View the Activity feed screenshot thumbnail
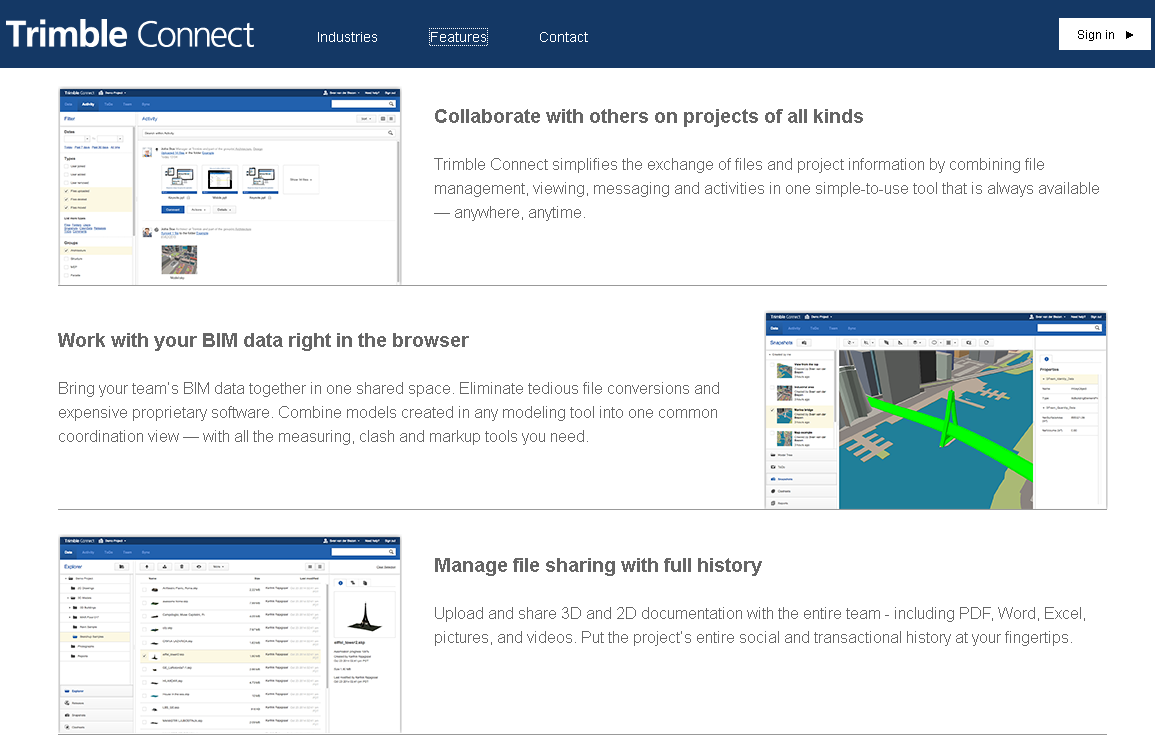Screen dimensions: 1155x741 click(230, 186)
